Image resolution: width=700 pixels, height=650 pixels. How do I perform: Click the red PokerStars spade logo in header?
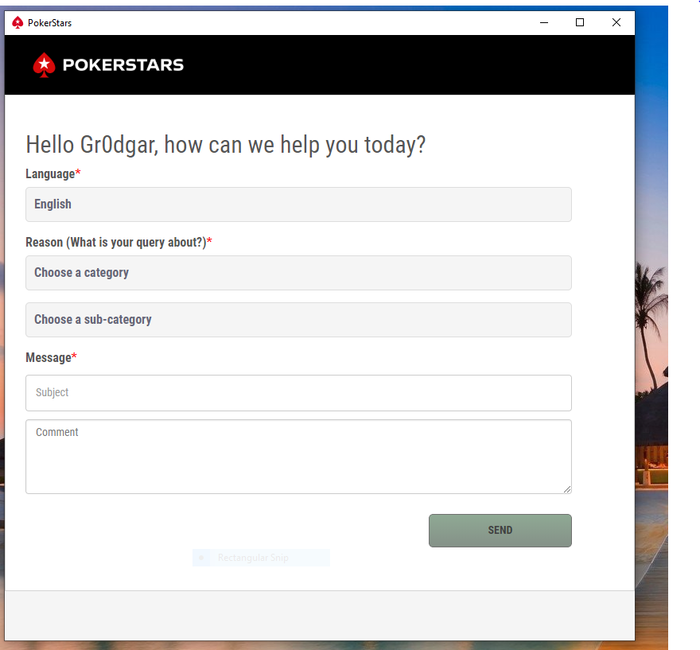point(44,65)
